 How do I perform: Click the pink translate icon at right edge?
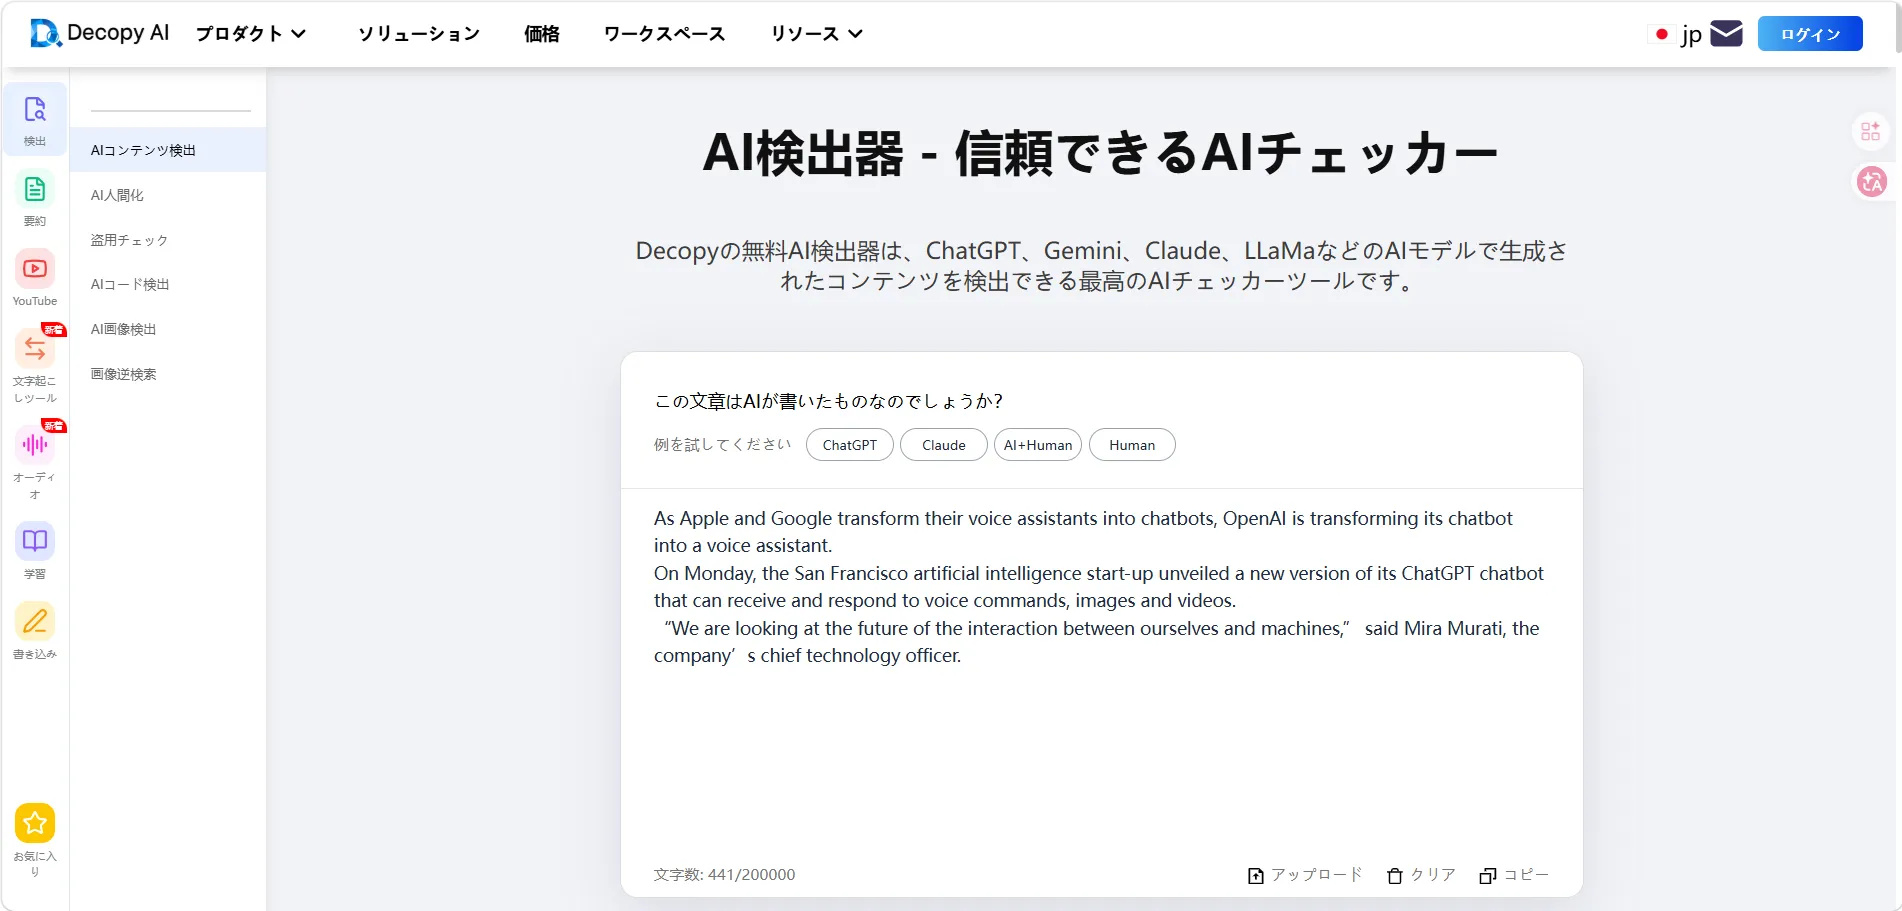point(1871,181)
